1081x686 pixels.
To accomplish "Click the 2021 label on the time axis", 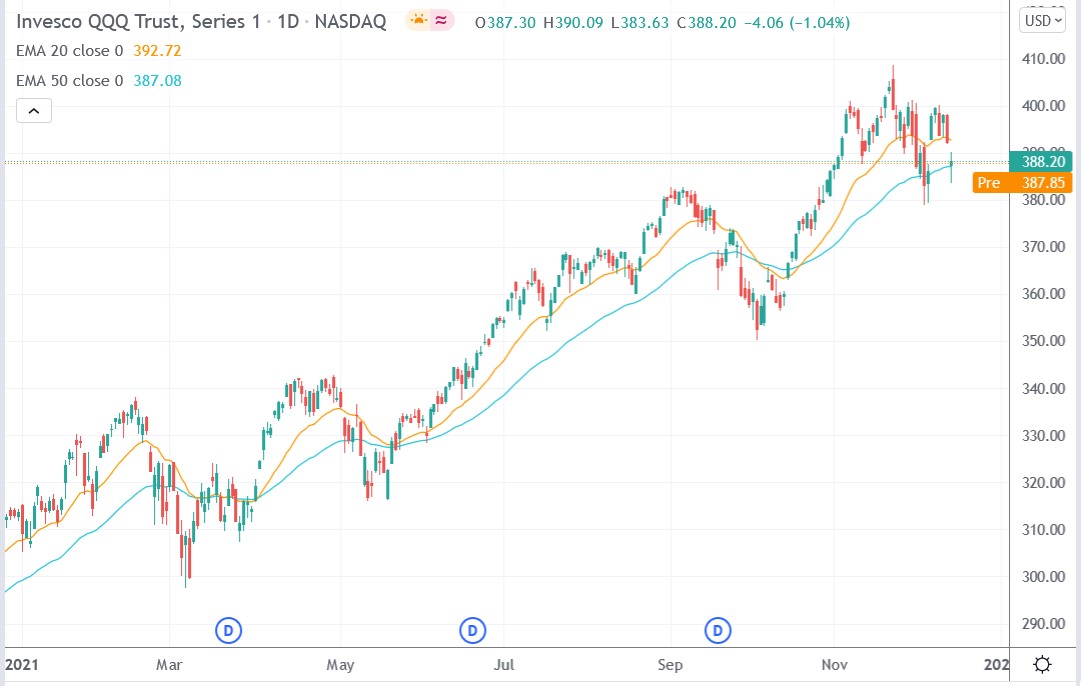I will [x=23, y=664].
